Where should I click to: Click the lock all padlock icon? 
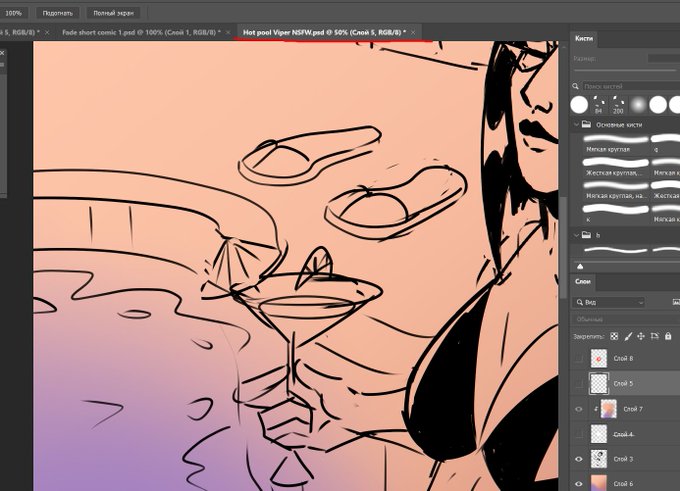[x=668, y=336]
